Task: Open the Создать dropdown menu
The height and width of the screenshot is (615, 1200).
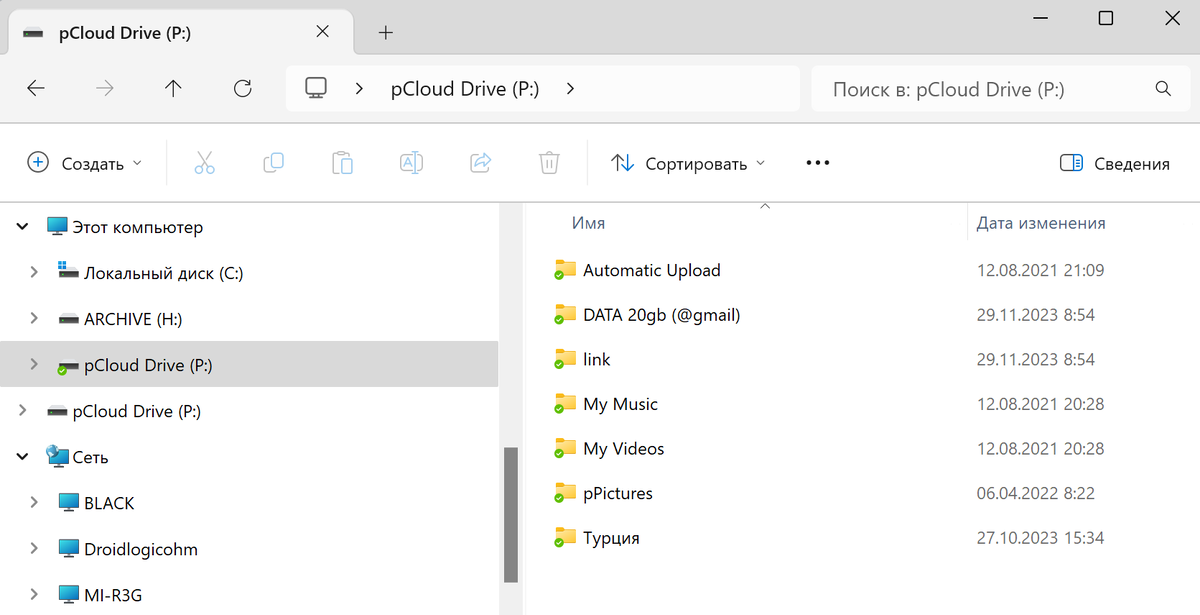Action: [x=84, y=163]
